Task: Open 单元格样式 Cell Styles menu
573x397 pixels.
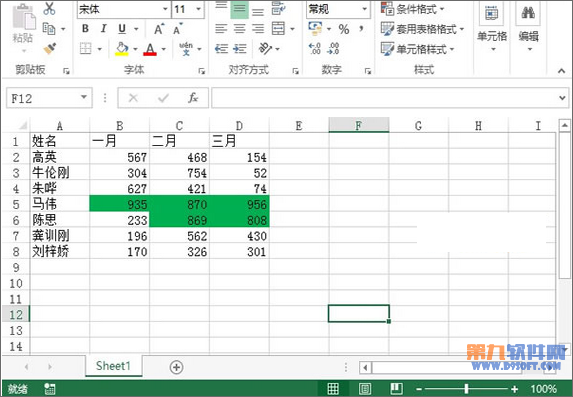Action: point(417,49)
